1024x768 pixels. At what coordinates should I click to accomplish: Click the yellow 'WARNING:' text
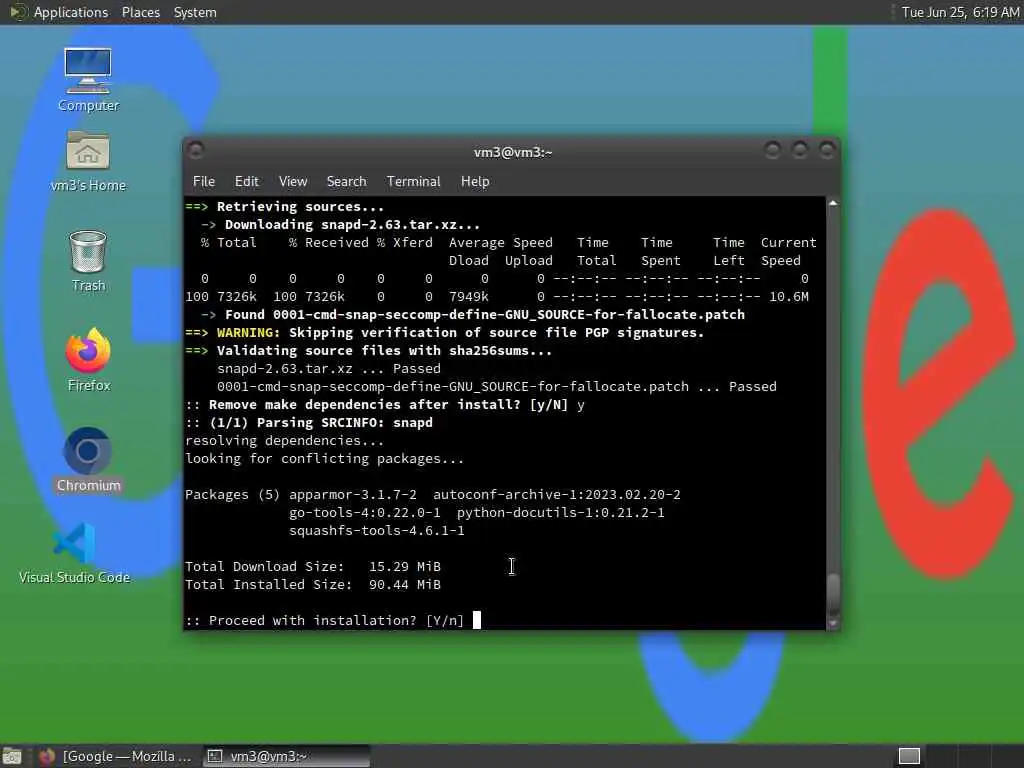click(x=249, y=332)
